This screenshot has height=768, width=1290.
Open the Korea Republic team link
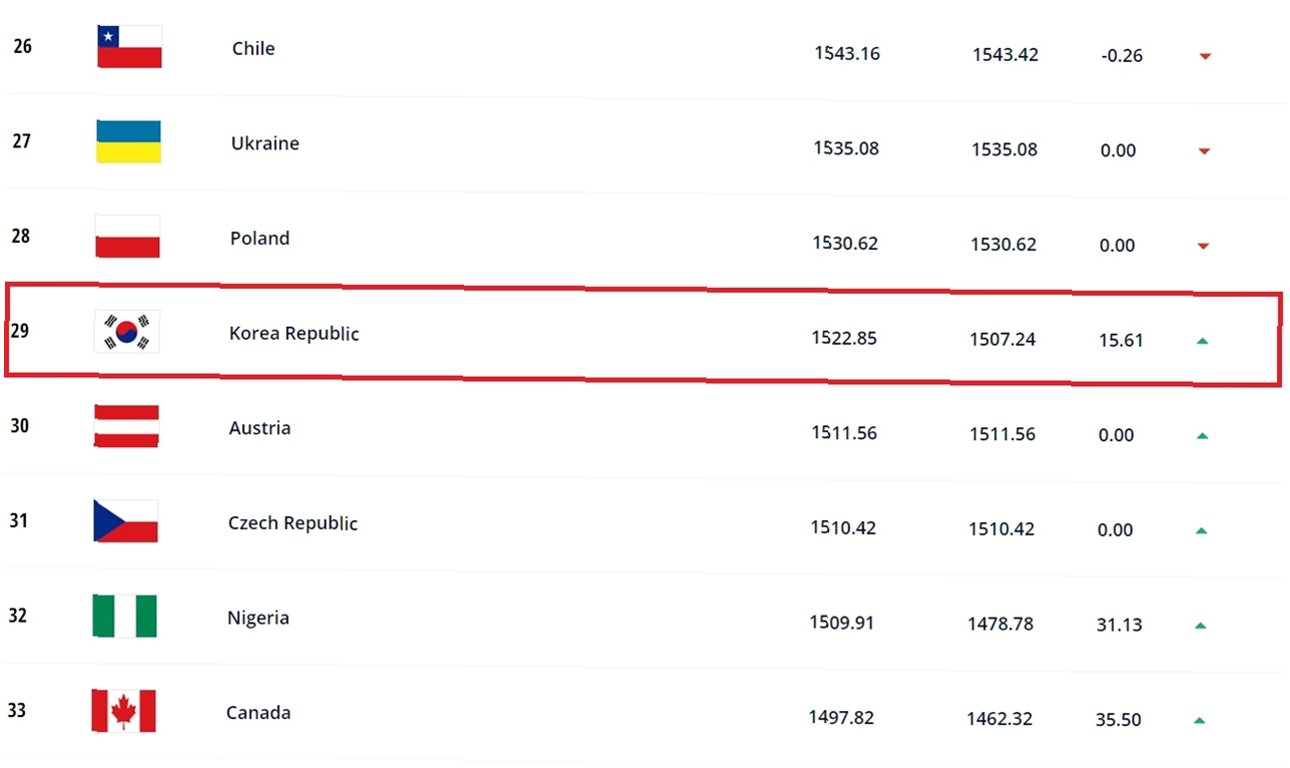pyautogui.click(x=294, y=333)
